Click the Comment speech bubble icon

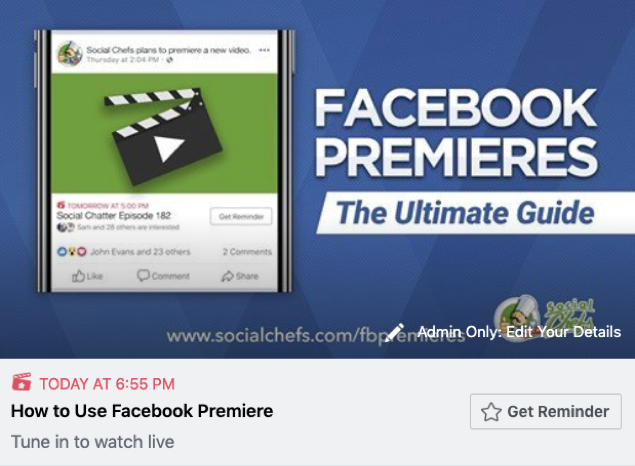(143, 275)
